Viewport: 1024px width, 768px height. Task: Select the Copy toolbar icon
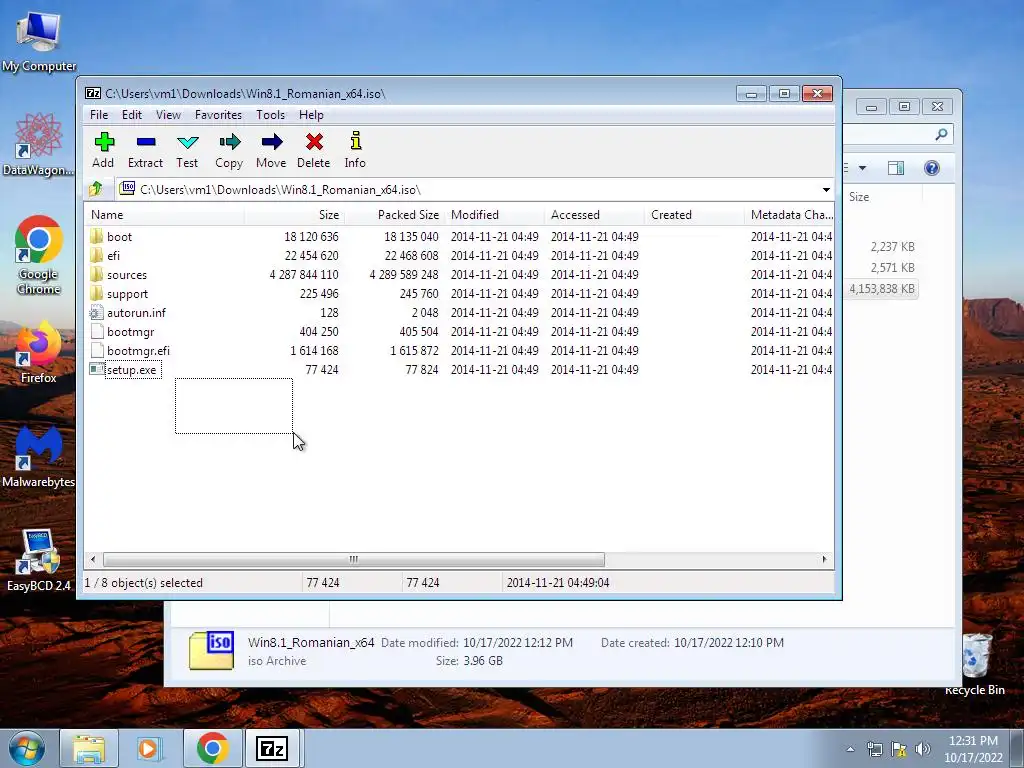point(229,150)
